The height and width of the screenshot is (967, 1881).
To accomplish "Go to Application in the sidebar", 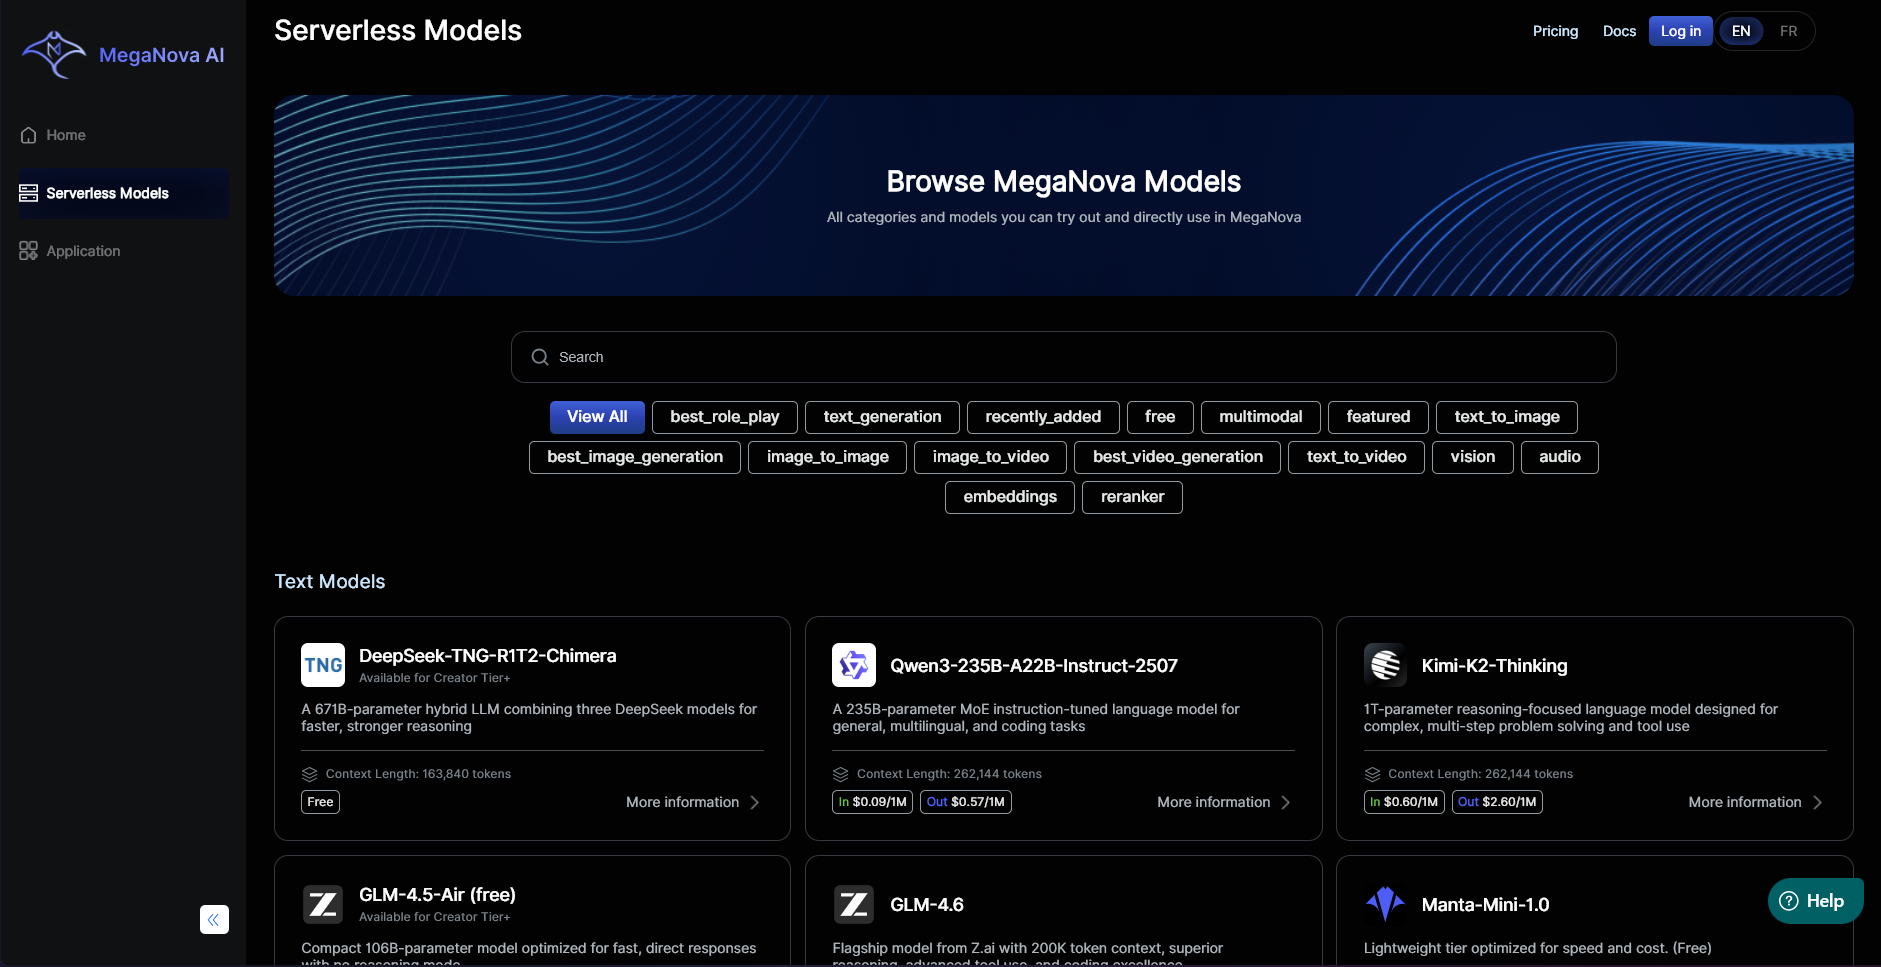I will tap(83, 251).
